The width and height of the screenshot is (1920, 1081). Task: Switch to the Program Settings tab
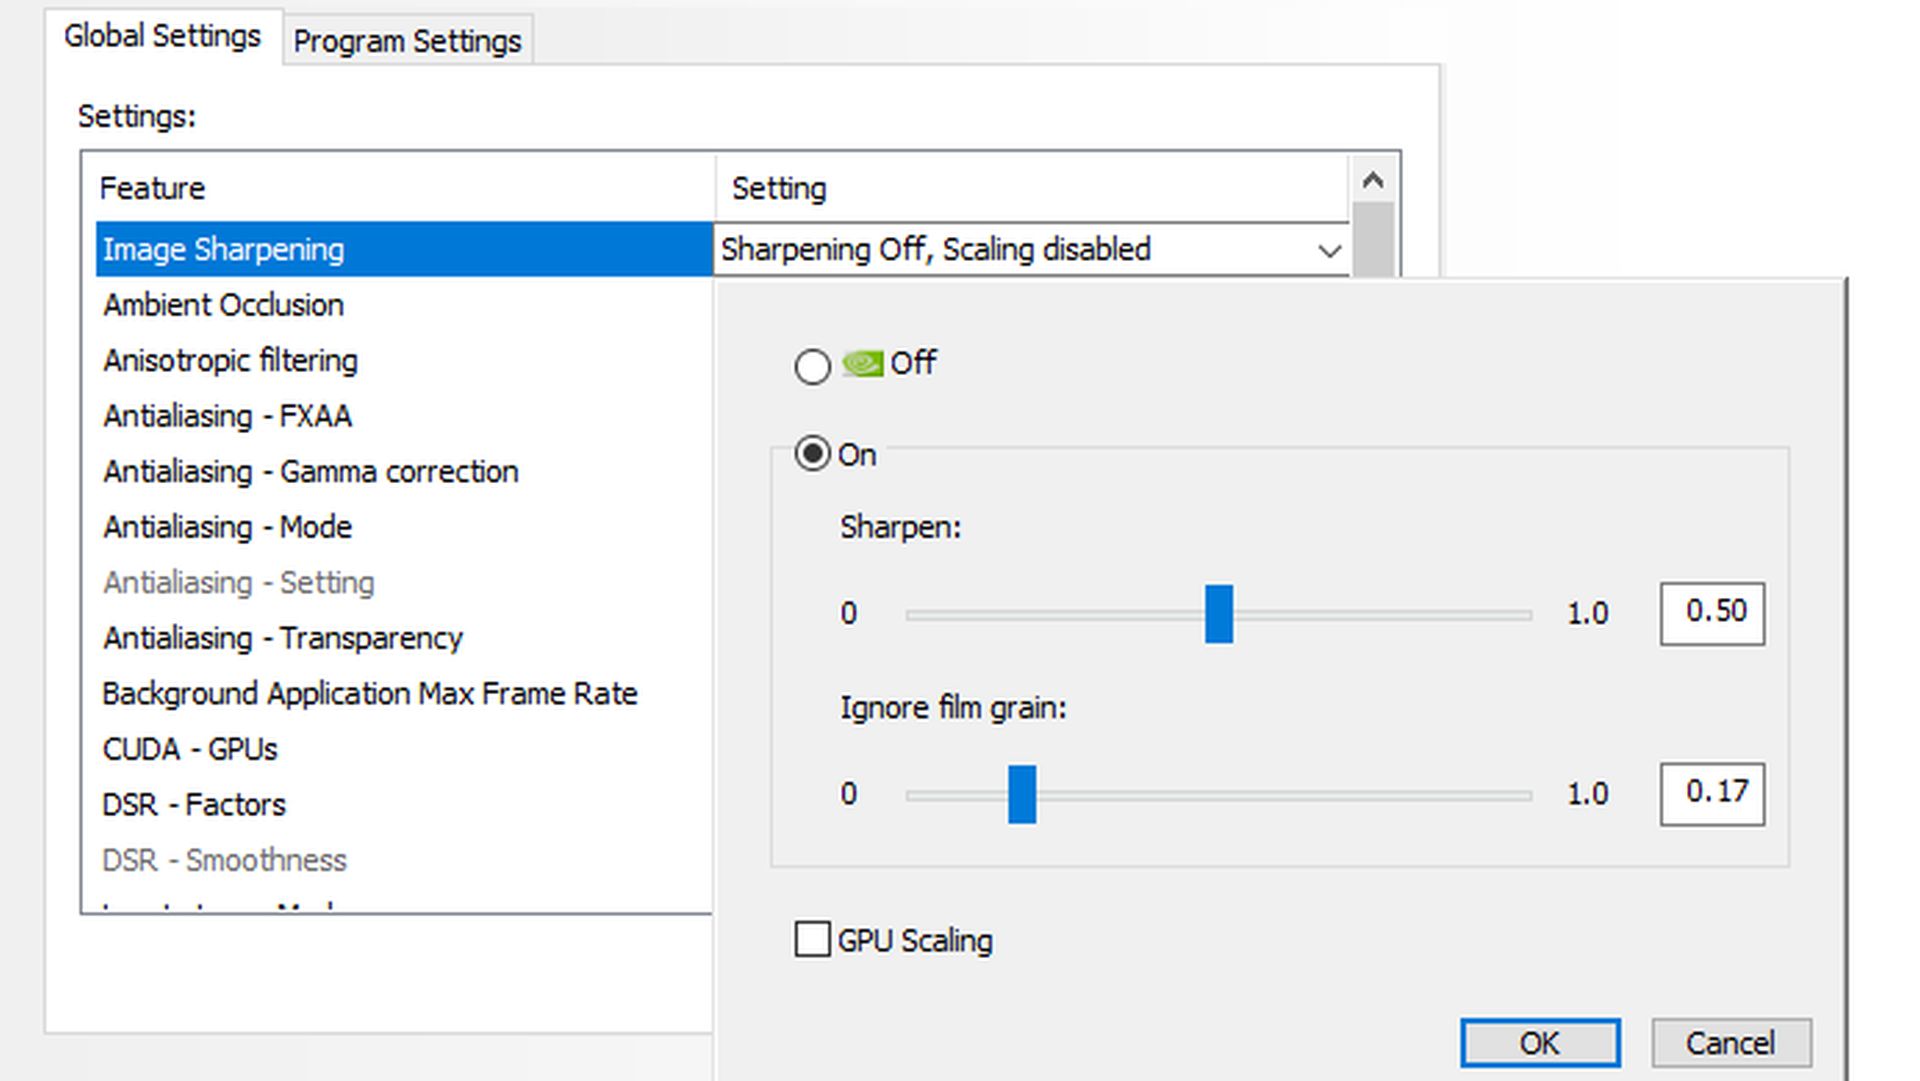407,41
